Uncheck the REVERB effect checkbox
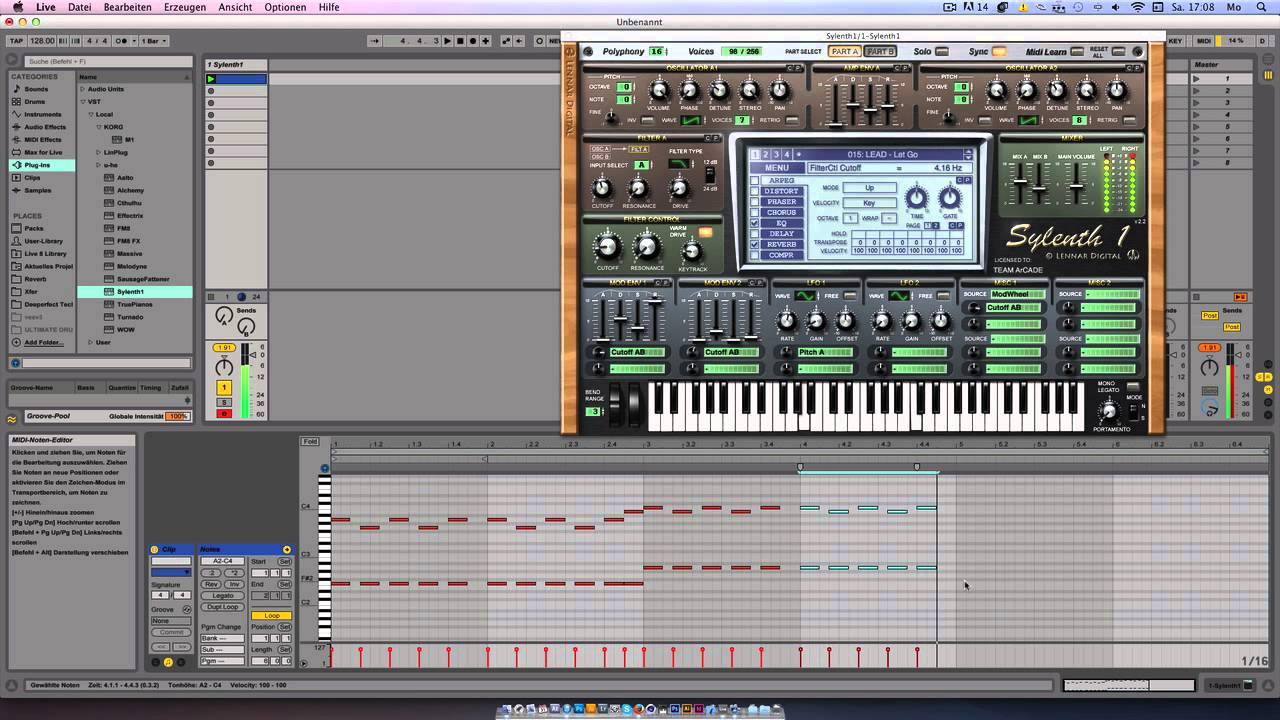 coord(755,244)
